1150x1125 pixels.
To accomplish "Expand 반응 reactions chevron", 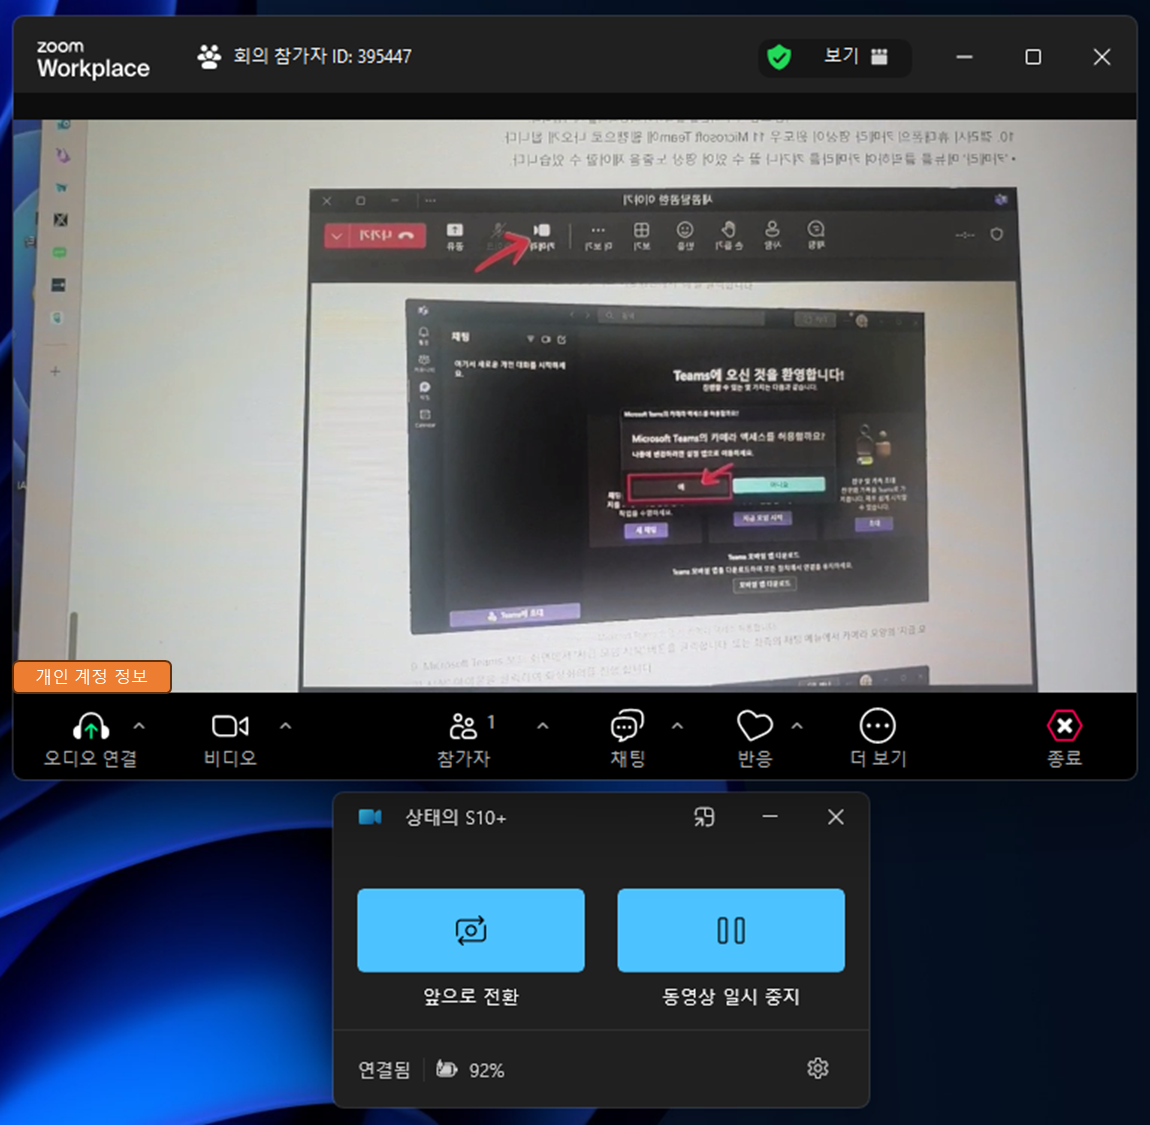I will [797, 725].
